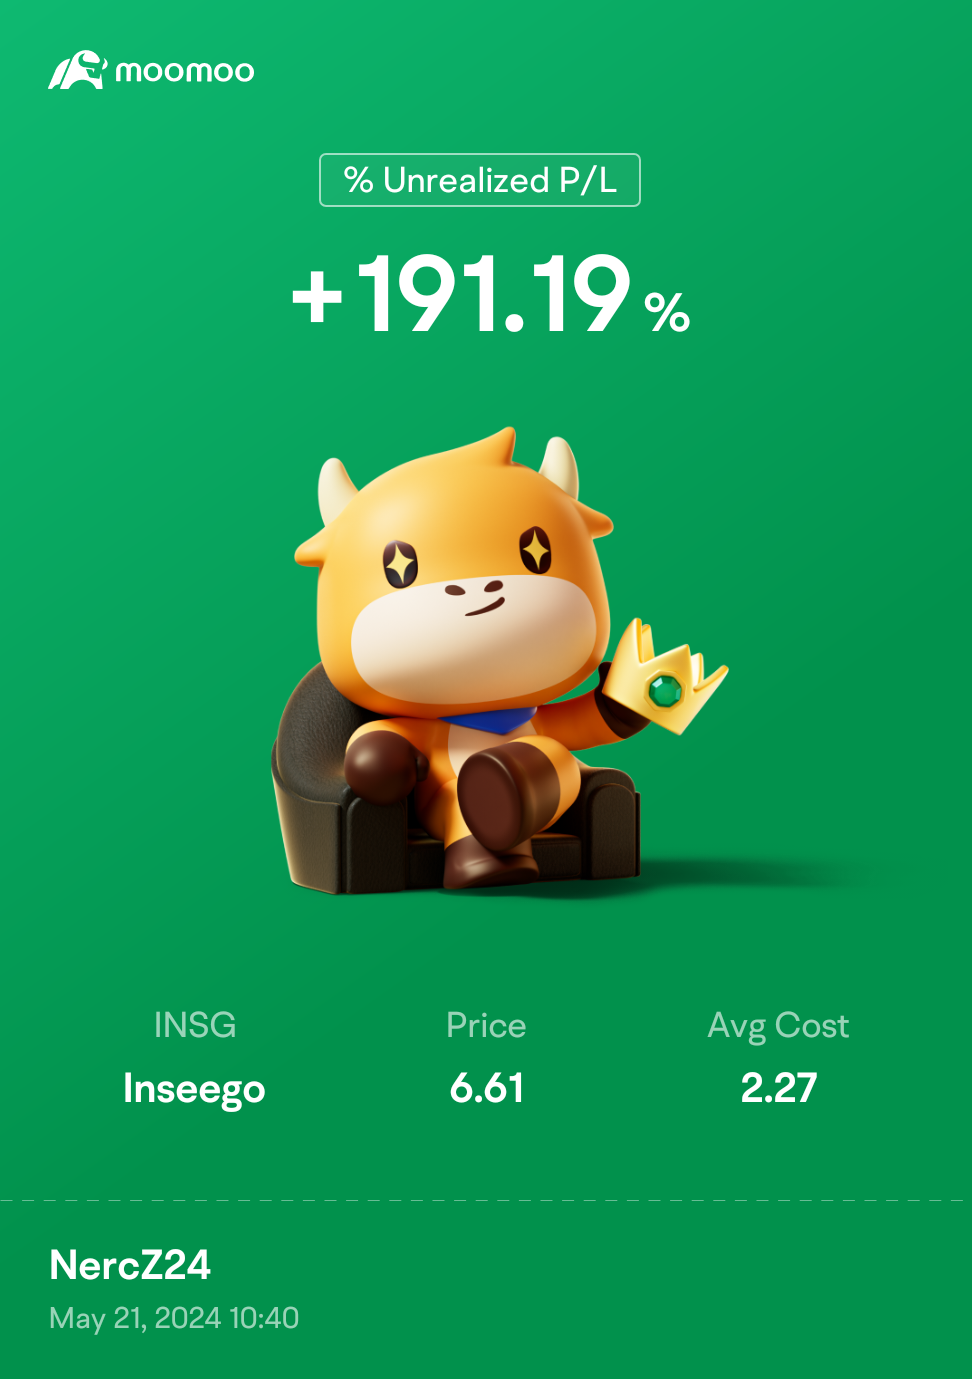
Task: Click the Avg Cost label
Action: [778, 1026]
